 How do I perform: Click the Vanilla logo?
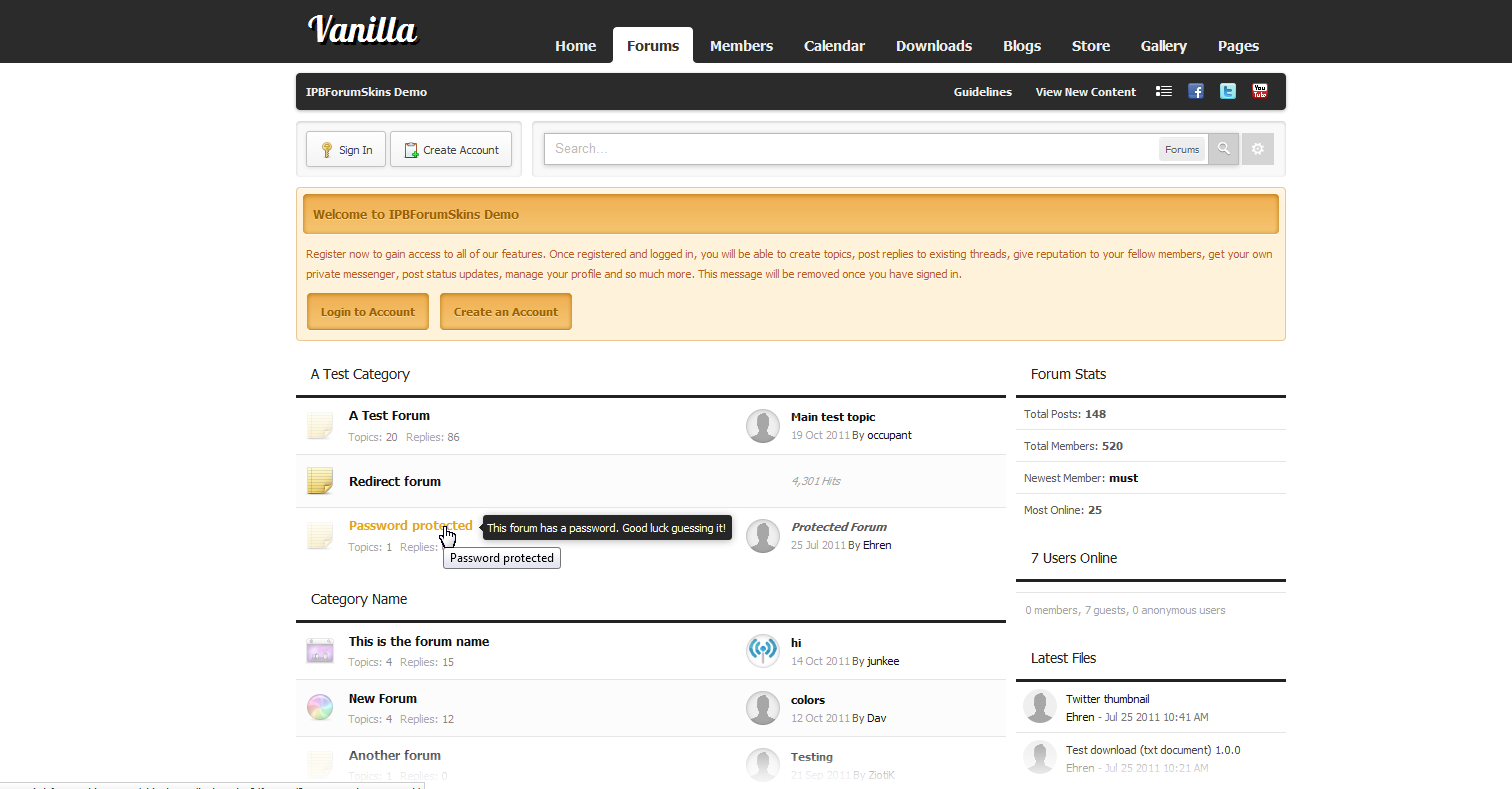[x=363, y=30]
